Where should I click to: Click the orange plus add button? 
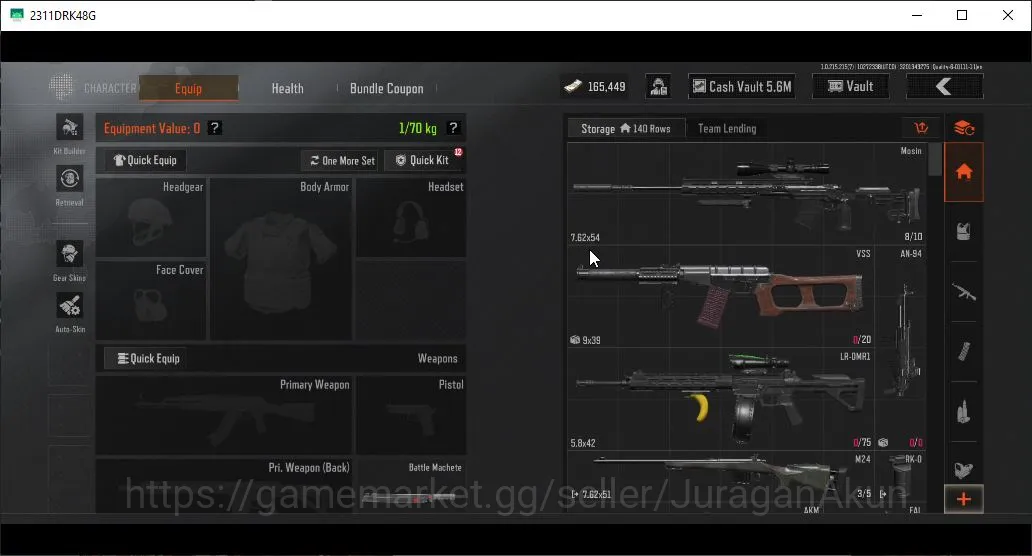[964, 499]
